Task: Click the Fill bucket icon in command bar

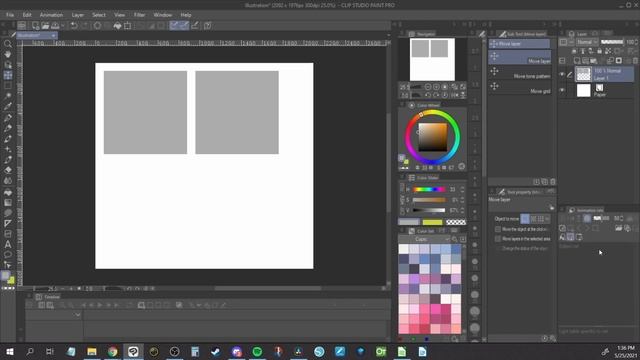Action: tap(118, 26)
